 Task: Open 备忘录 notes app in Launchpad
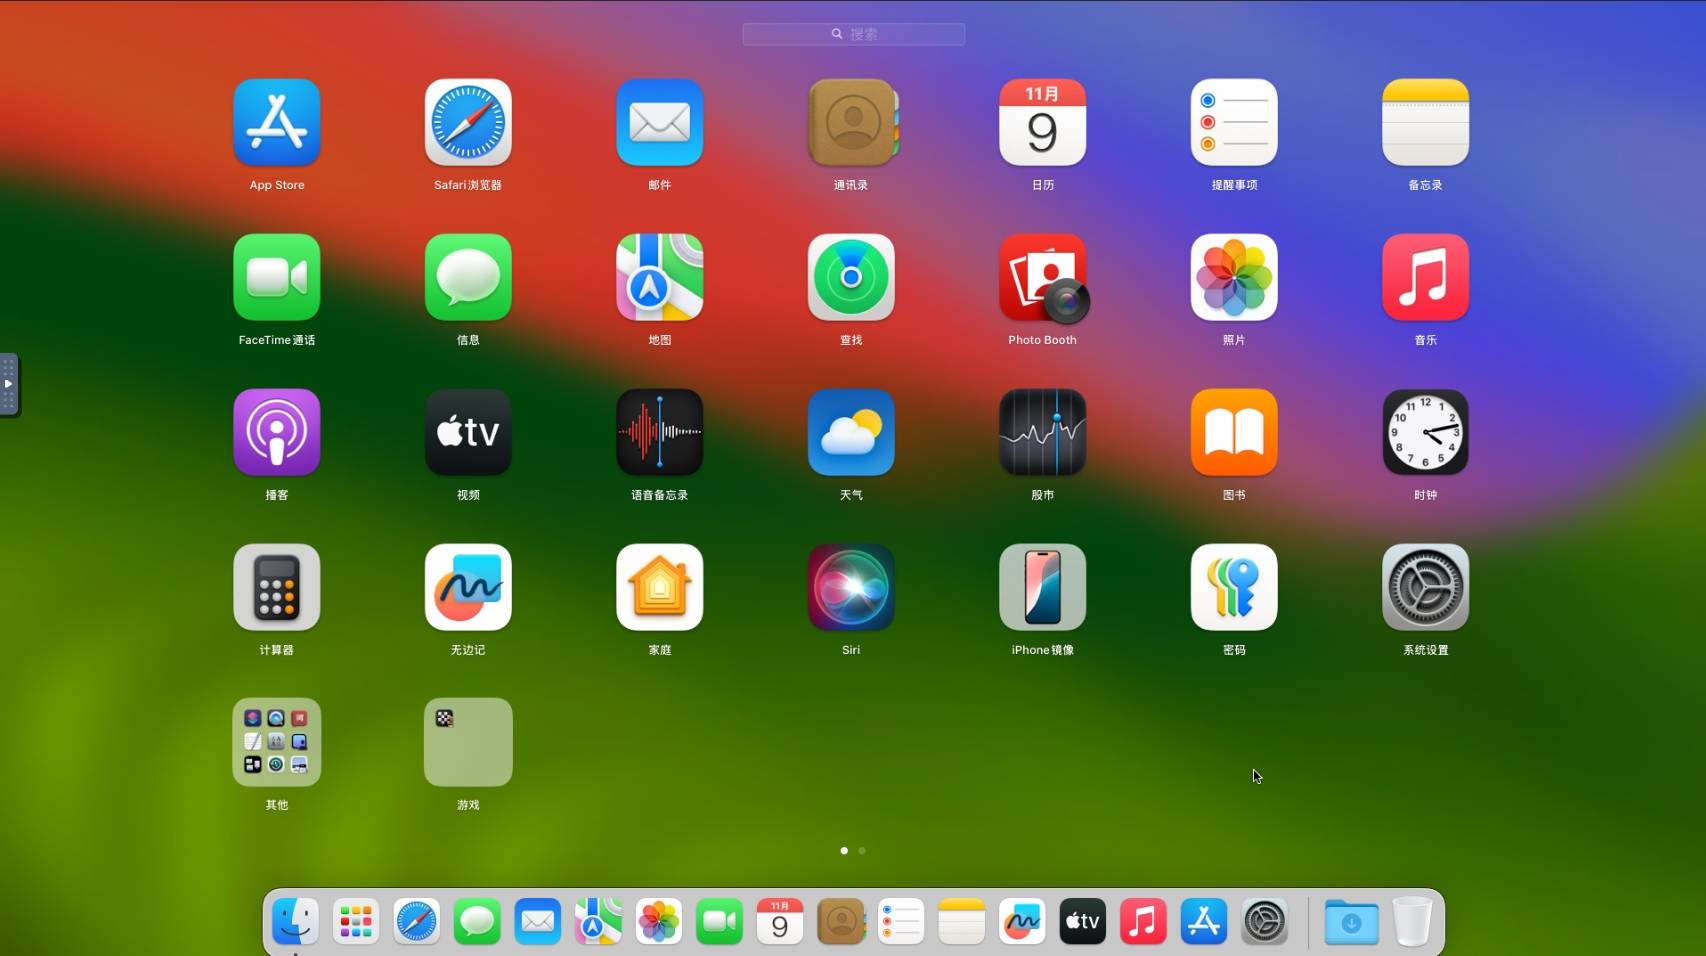tap(1426, 122)
